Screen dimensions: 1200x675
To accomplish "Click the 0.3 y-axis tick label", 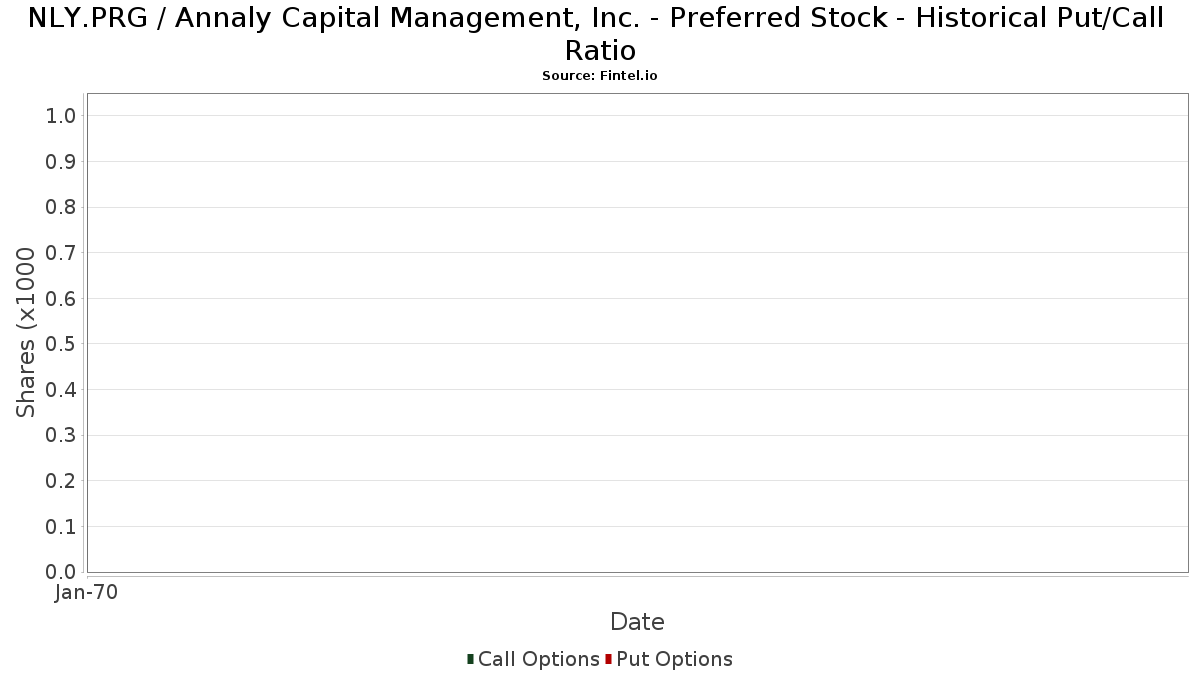I will 61,435.
